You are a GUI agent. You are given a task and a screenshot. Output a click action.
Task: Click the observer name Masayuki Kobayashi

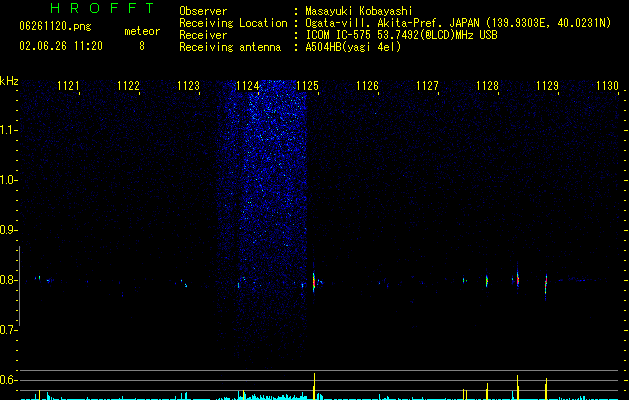click(x=359, y=11)
